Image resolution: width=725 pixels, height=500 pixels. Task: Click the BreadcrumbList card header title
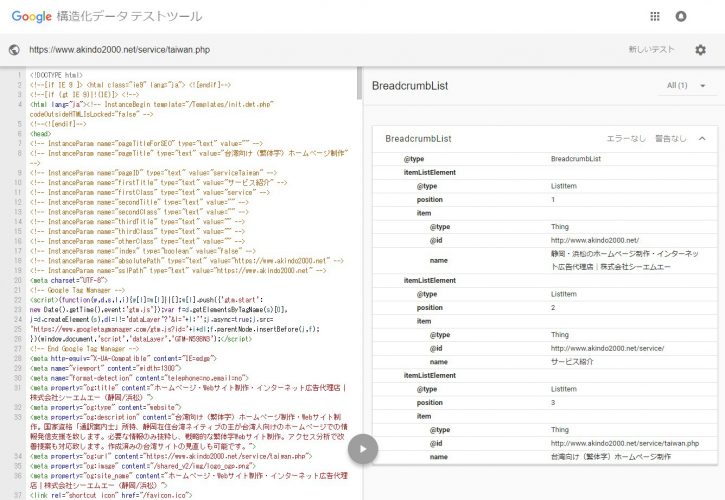[418, 138]
